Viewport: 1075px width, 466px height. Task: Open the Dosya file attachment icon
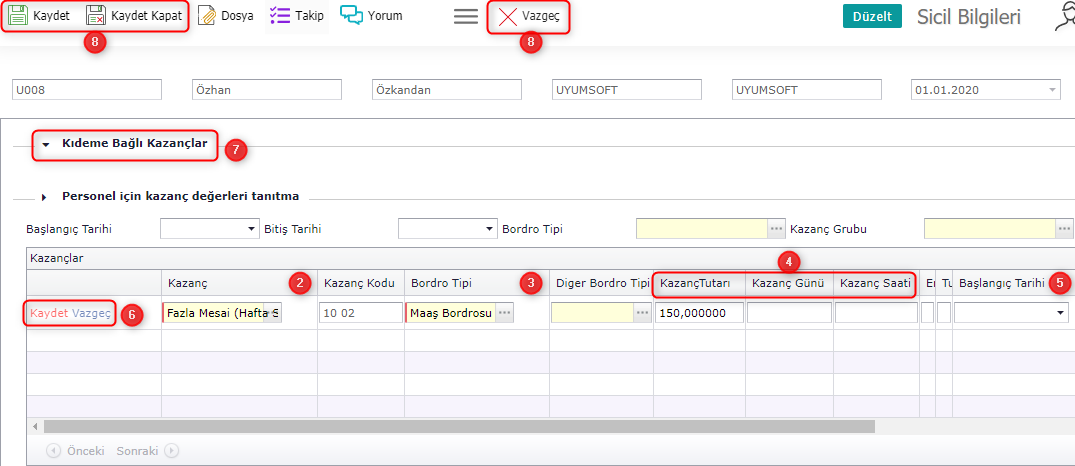pos(207,16)
